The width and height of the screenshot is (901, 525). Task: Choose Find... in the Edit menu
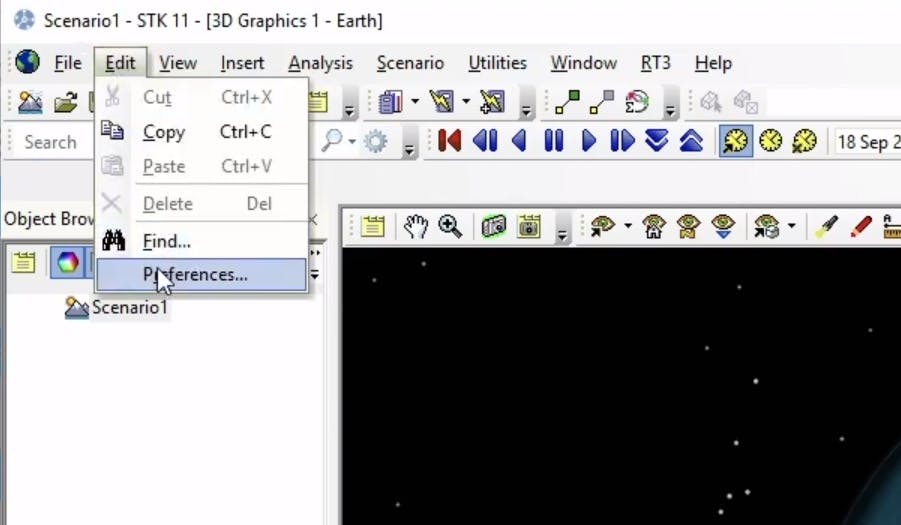[201, 241]
